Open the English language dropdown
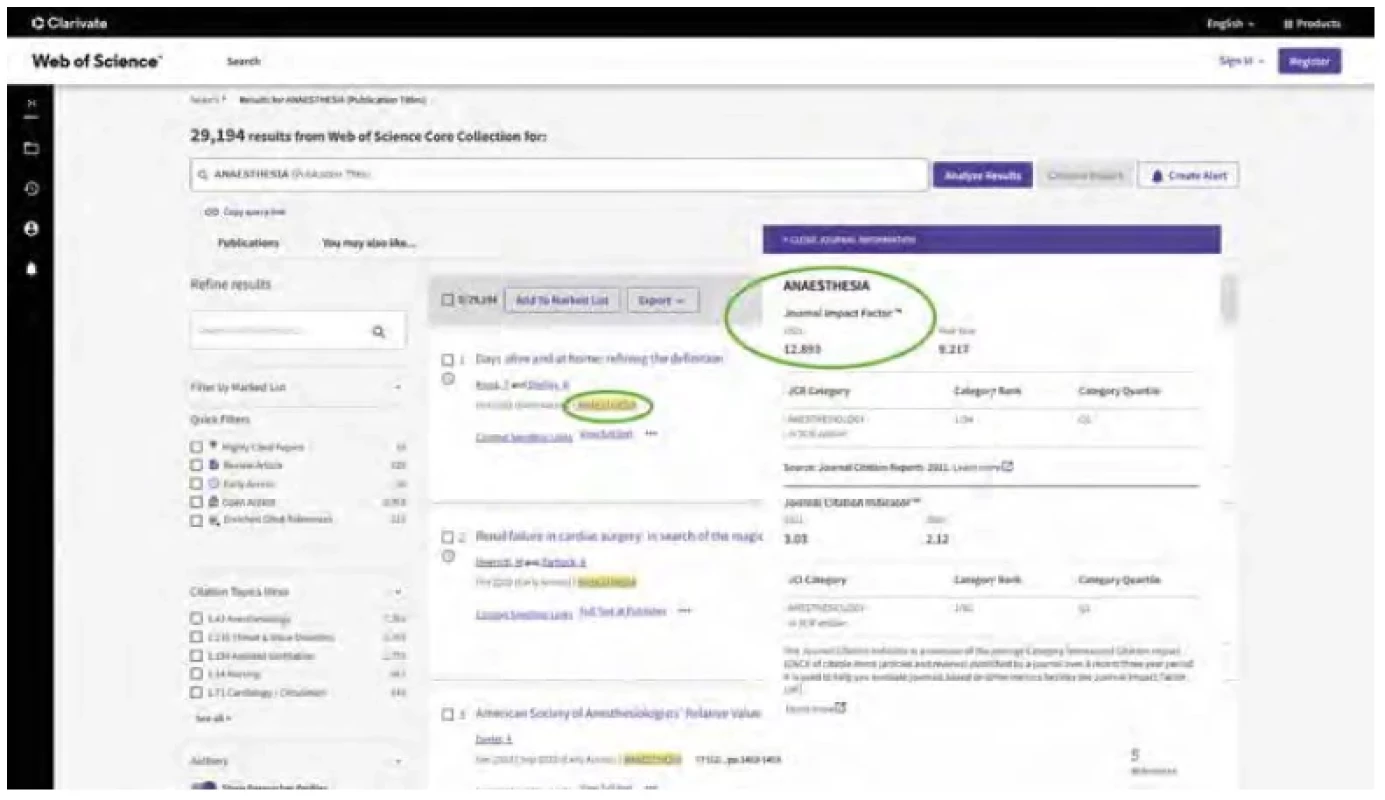1385x800 pixels. (x=1230, y=23)
